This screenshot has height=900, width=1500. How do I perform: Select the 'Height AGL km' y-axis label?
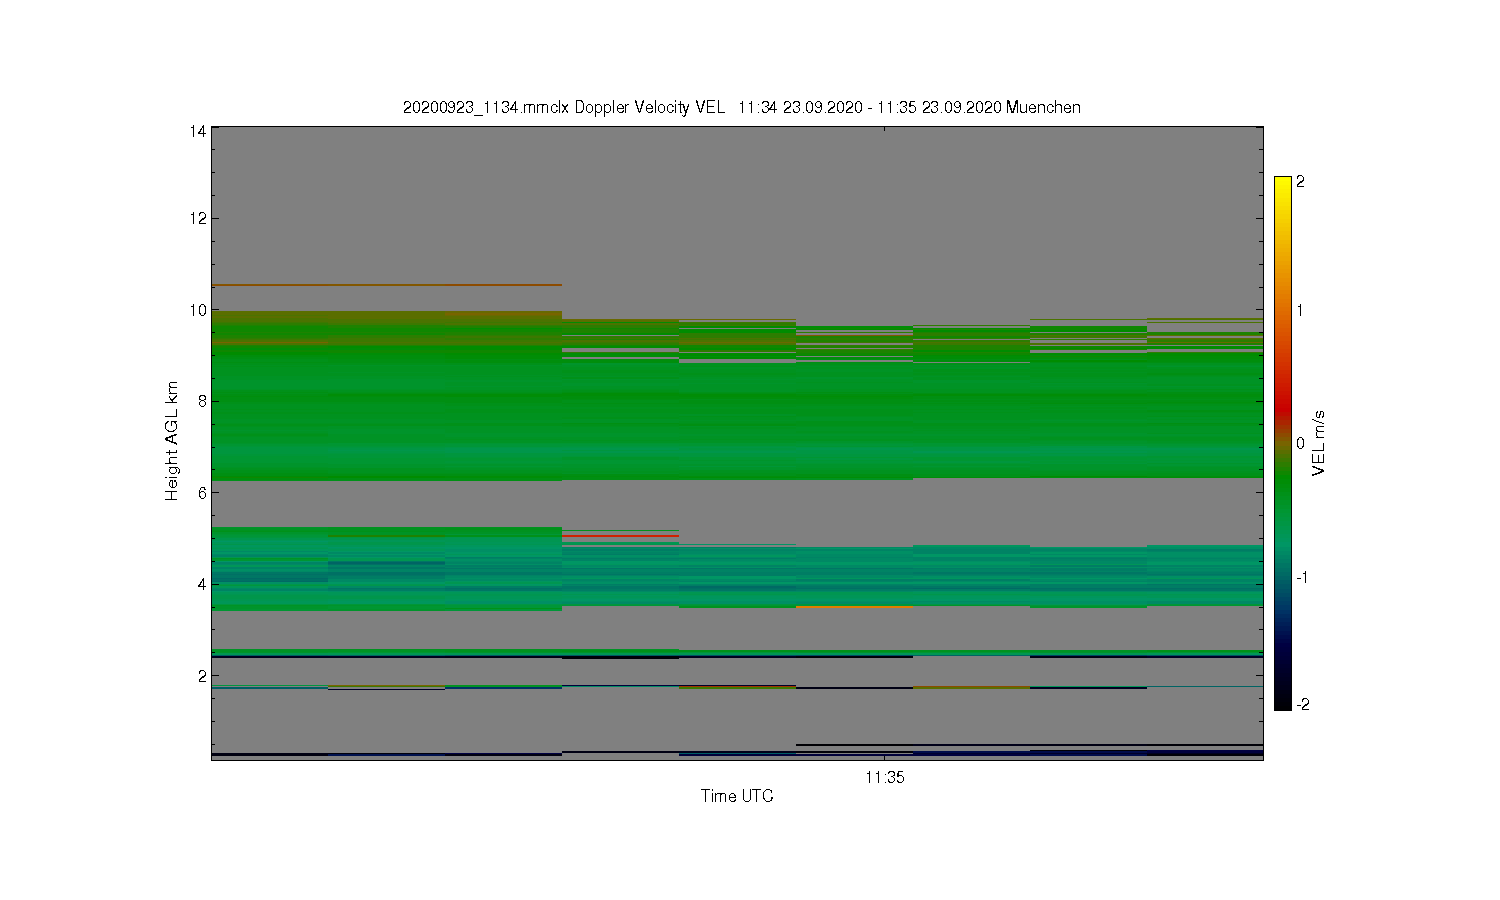172,441
